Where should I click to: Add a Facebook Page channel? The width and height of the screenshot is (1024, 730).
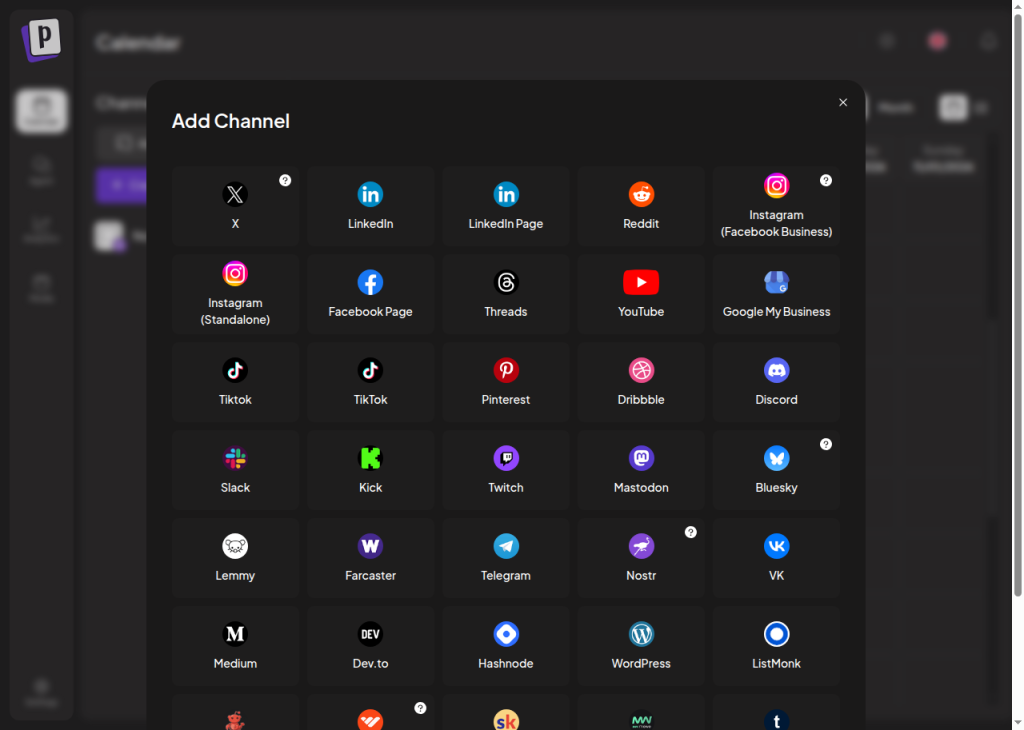[x=370, y=294]
